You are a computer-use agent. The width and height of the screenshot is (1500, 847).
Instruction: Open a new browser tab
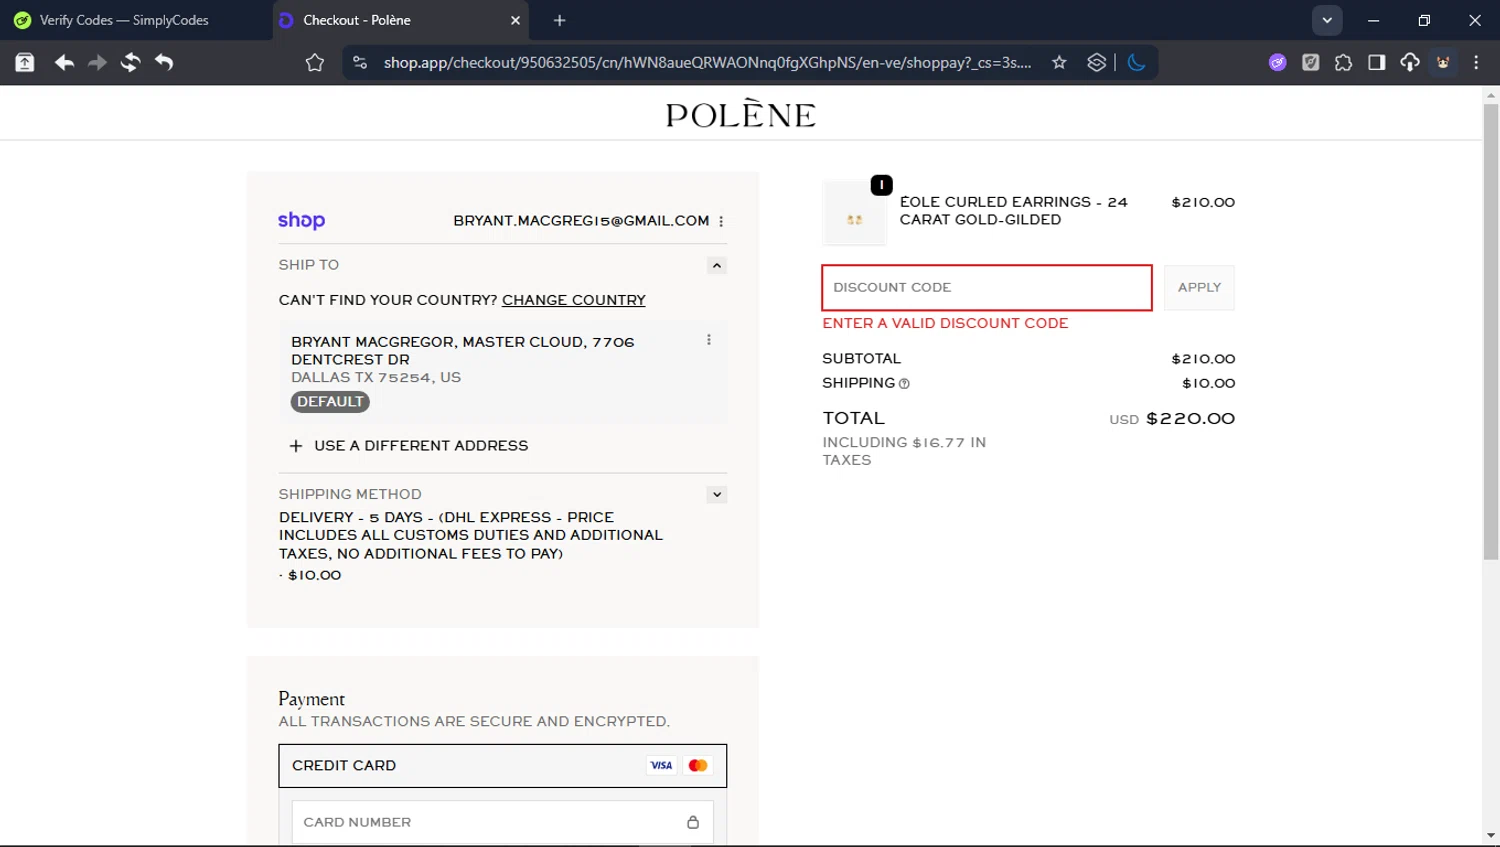559,20
